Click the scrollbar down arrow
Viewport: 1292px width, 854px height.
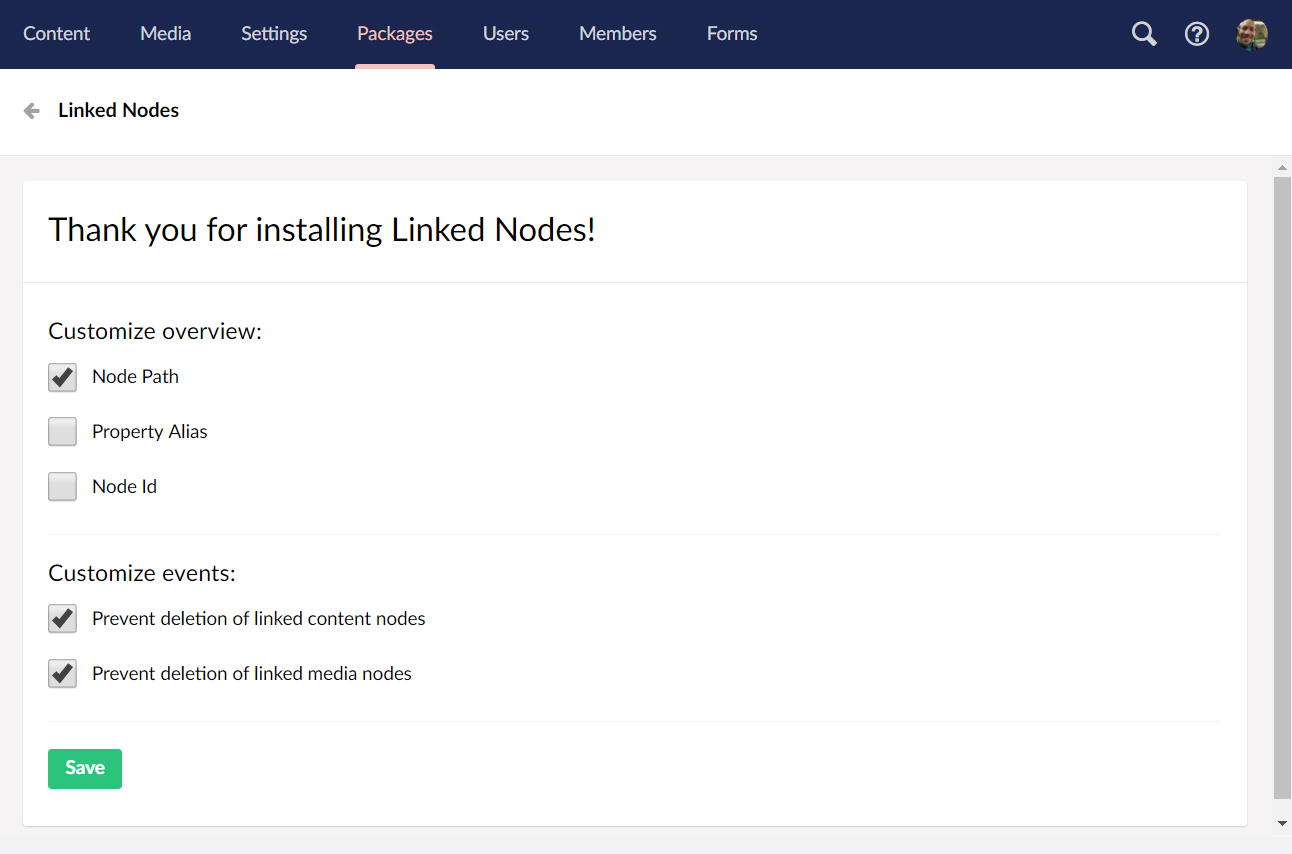point(1283,823)
